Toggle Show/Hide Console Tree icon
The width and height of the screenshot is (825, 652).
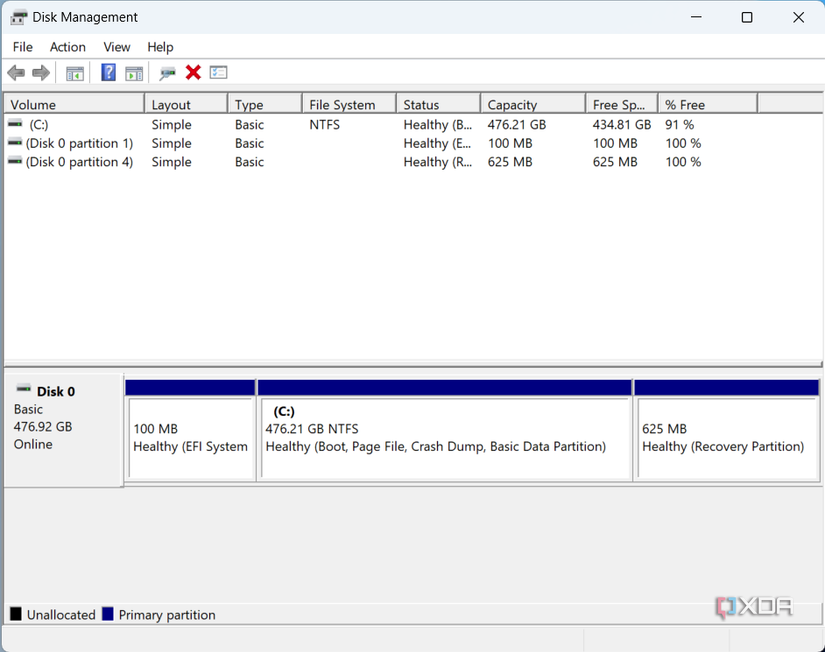point(75,73)
